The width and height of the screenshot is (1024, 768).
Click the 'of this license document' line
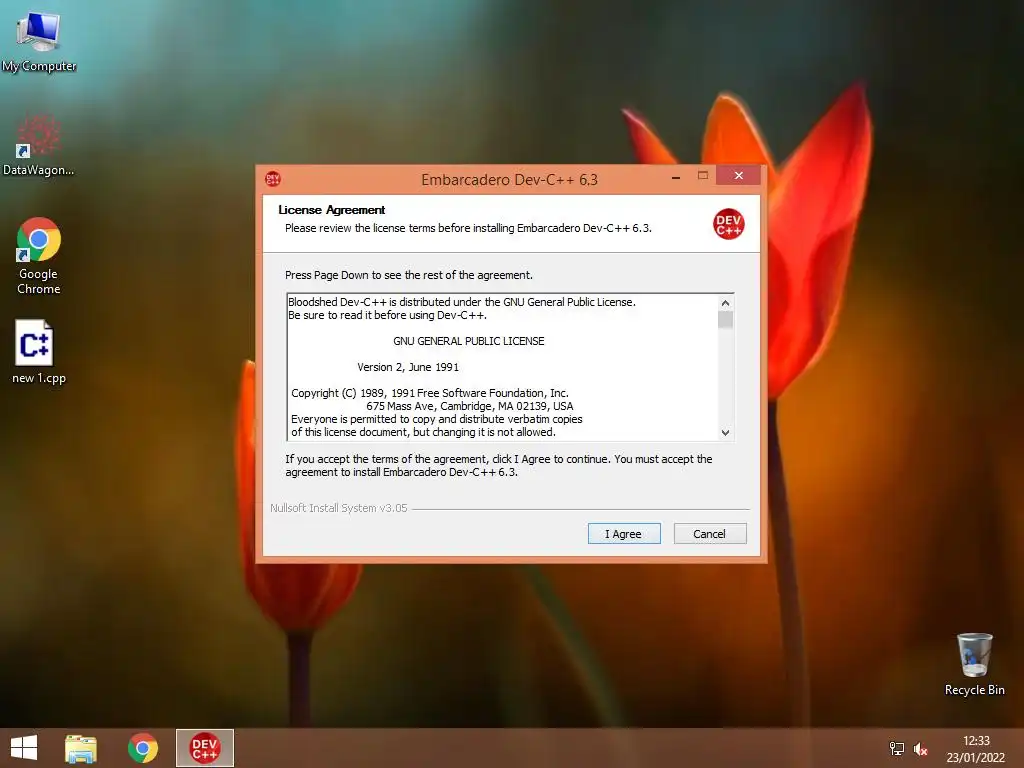(423, 432)
